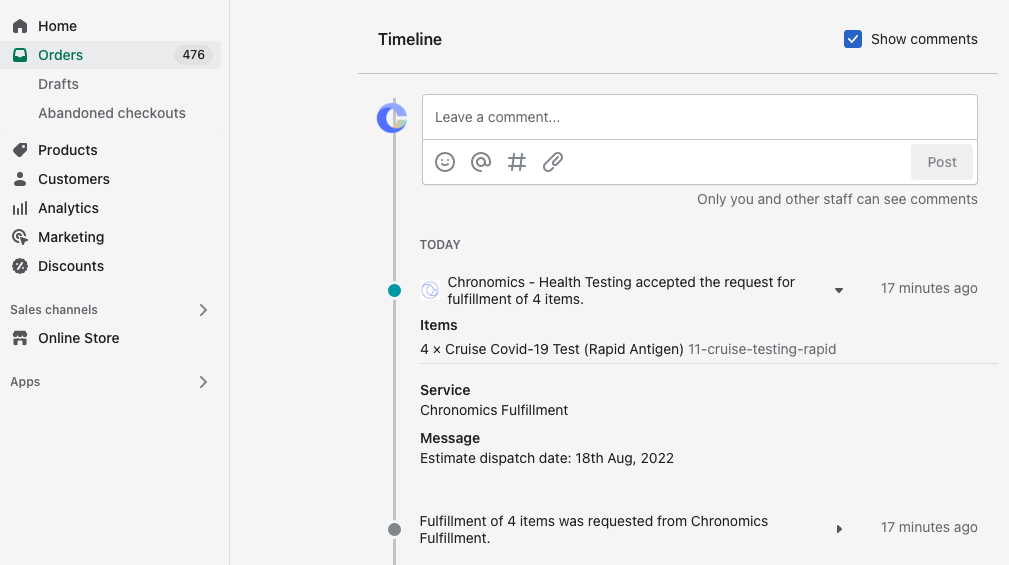Post the comment
This screenshot has height=565, width=1009.
pos(941,162)
